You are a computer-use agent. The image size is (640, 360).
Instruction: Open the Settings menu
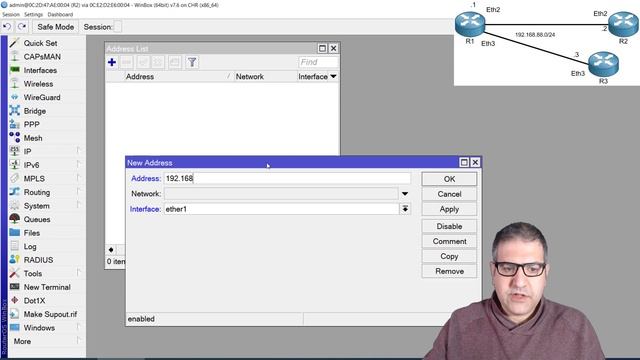33,15
